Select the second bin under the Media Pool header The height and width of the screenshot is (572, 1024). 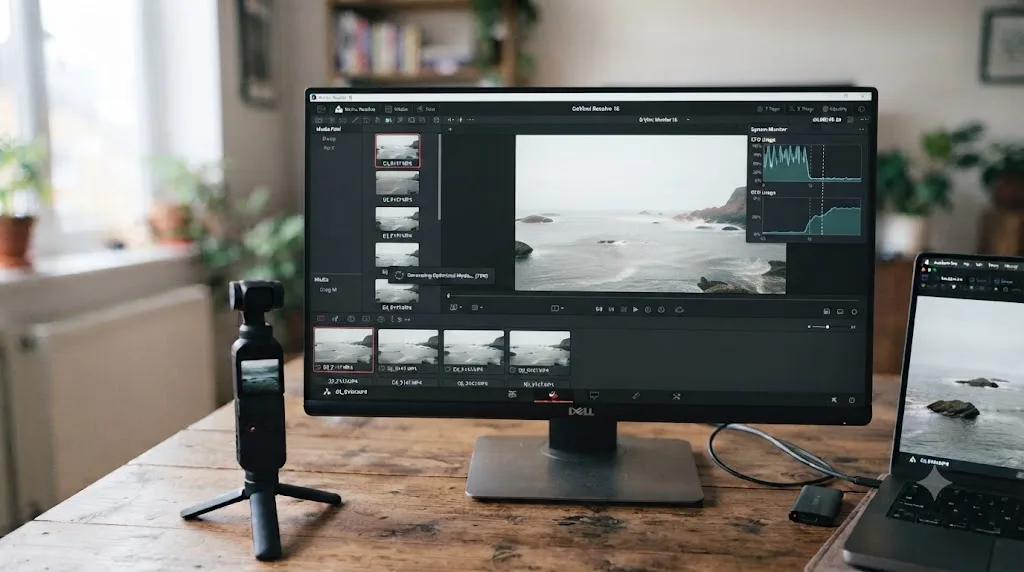(x=328, y=148)
